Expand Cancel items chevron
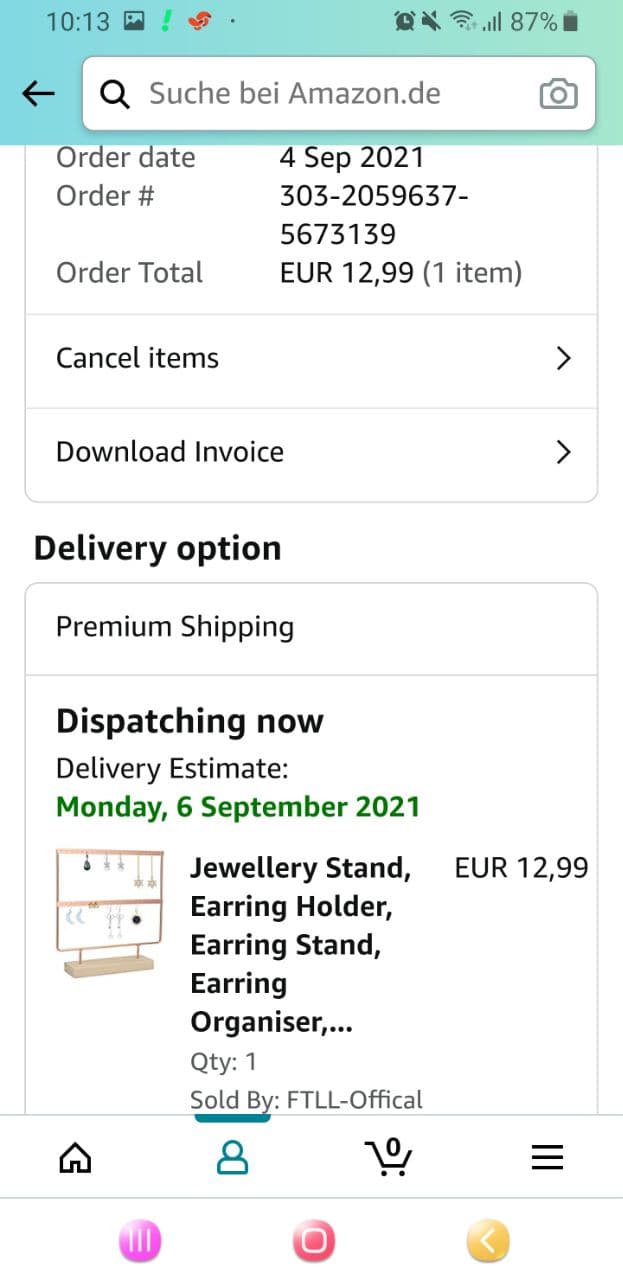The width and height of the screenshot is (623, 1280). tap(563, 359)
